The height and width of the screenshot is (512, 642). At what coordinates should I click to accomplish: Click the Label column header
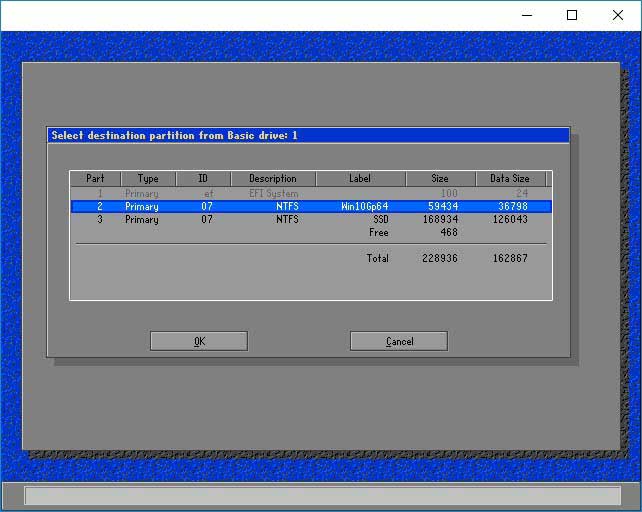(360, 179)
